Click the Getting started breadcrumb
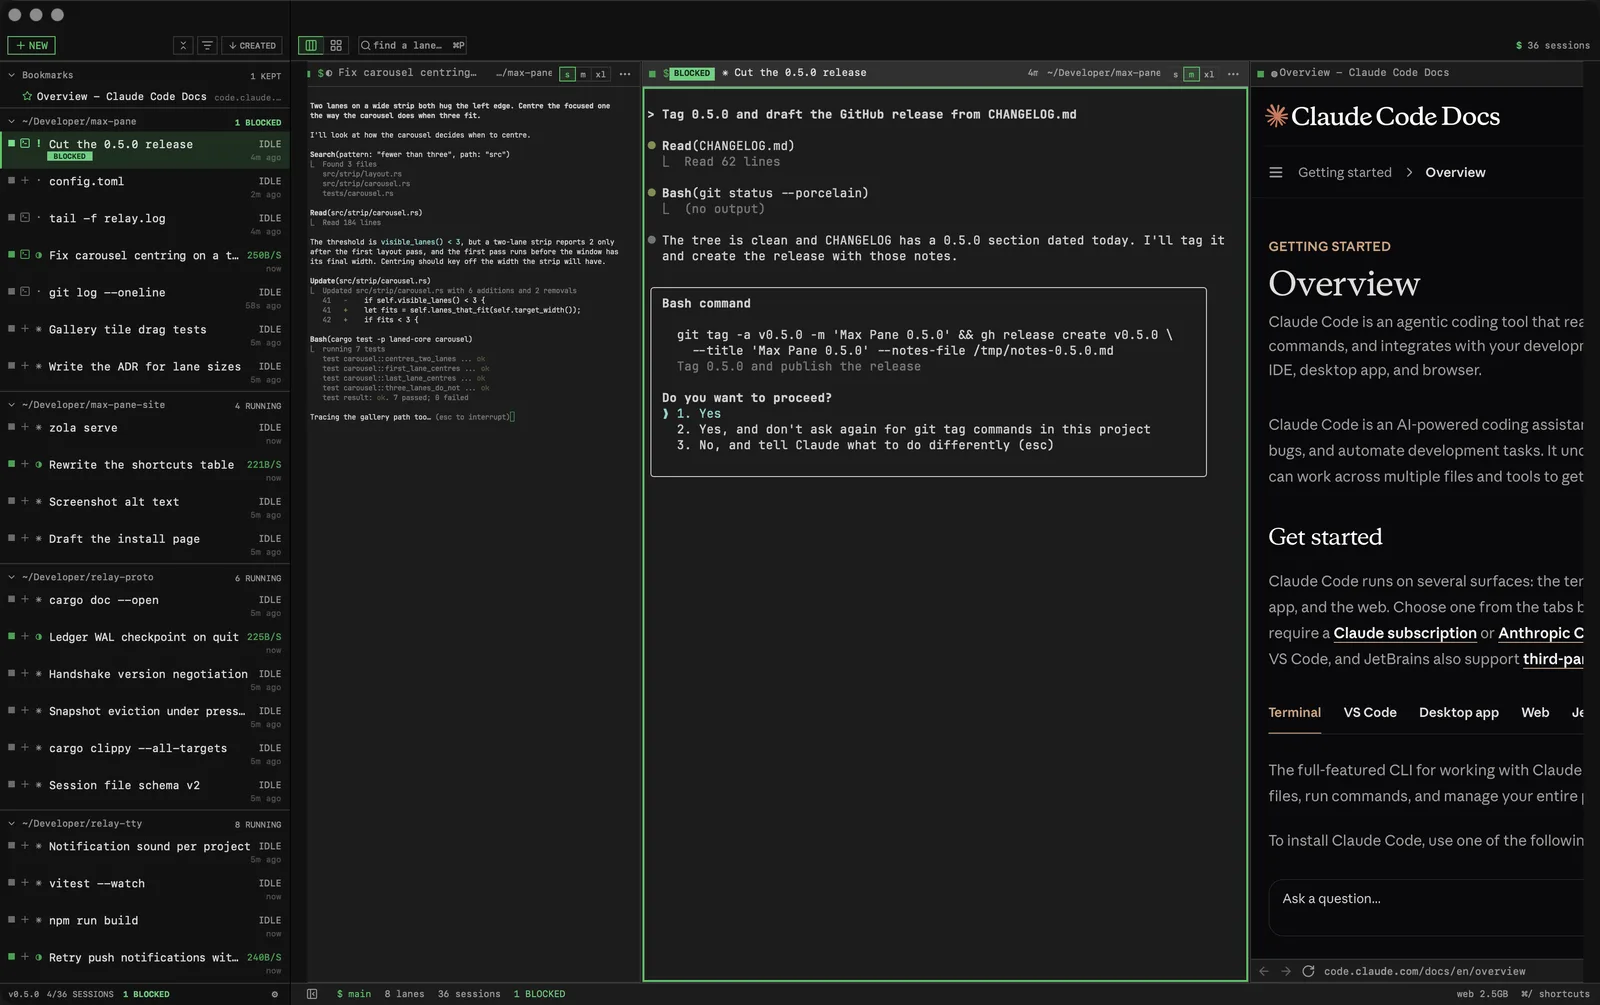This screenshot has height=1005, width=1600. coord(1344,173)
